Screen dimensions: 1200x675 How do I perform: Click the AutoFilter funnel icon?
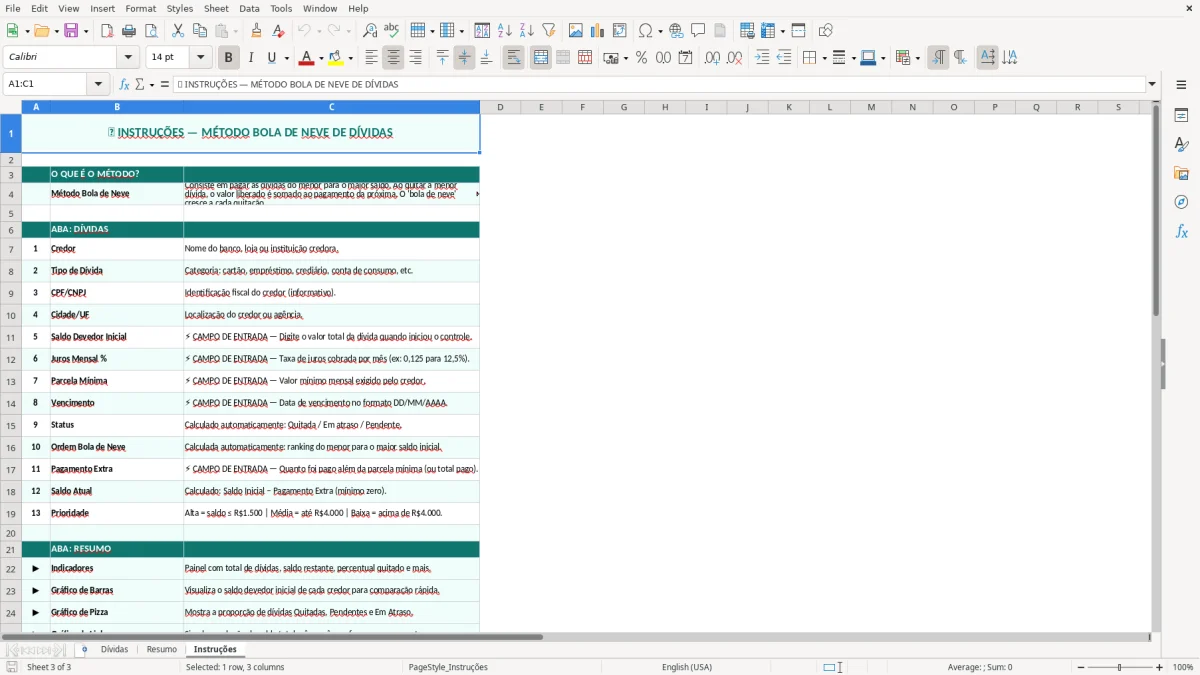coord(549,31)
